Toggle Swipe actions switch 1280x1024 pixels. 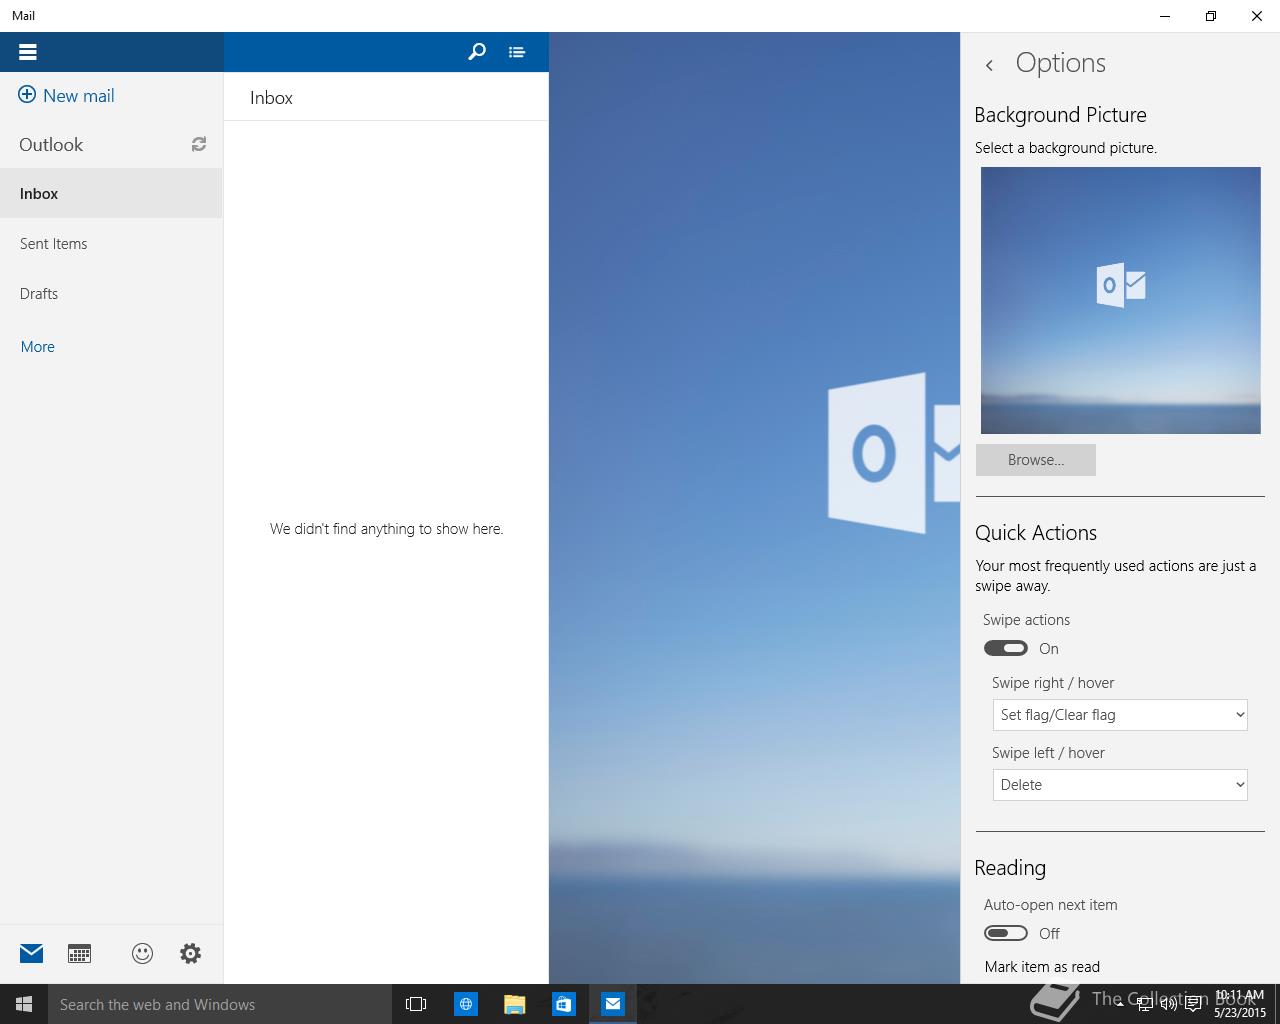point(1006,648)
